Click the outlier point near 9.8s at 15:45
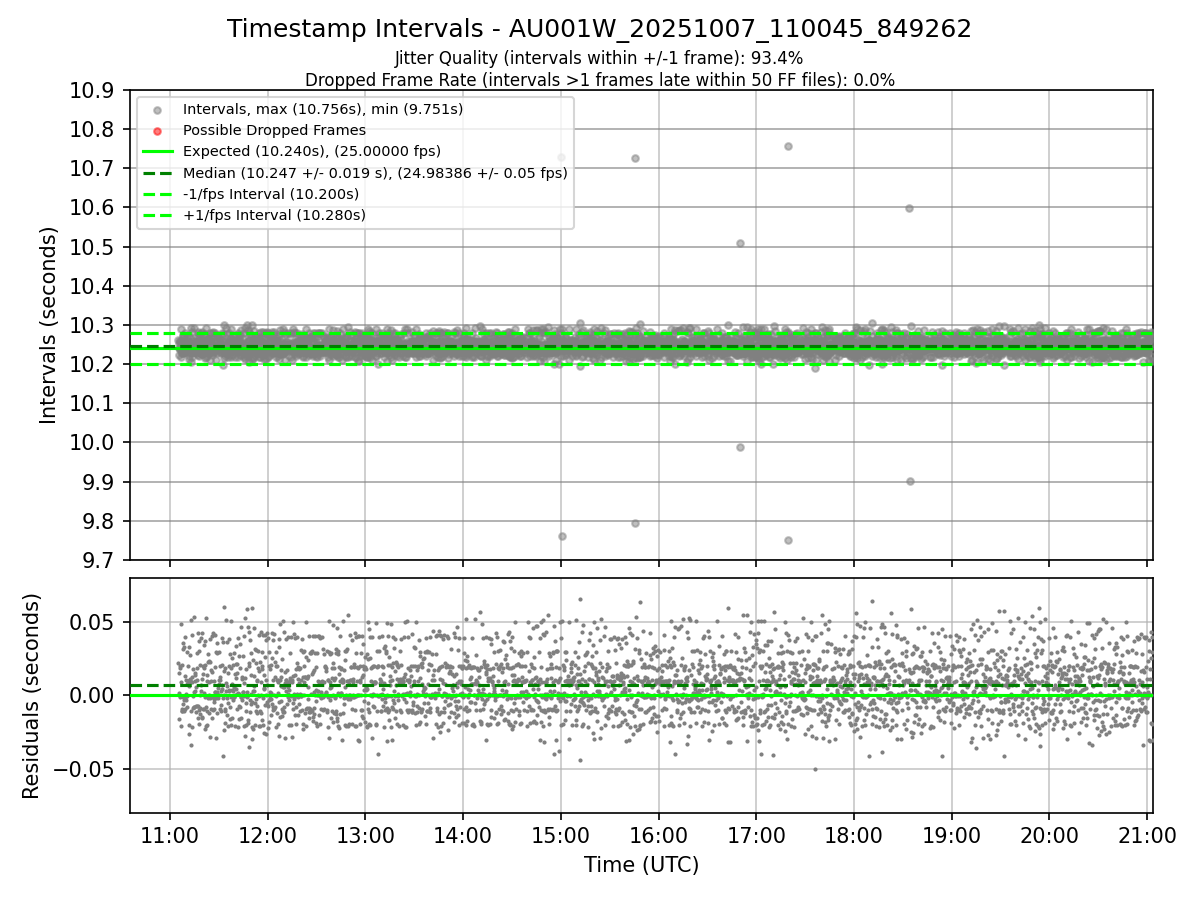Screen dimensions: 1200x900 (635, 523)
